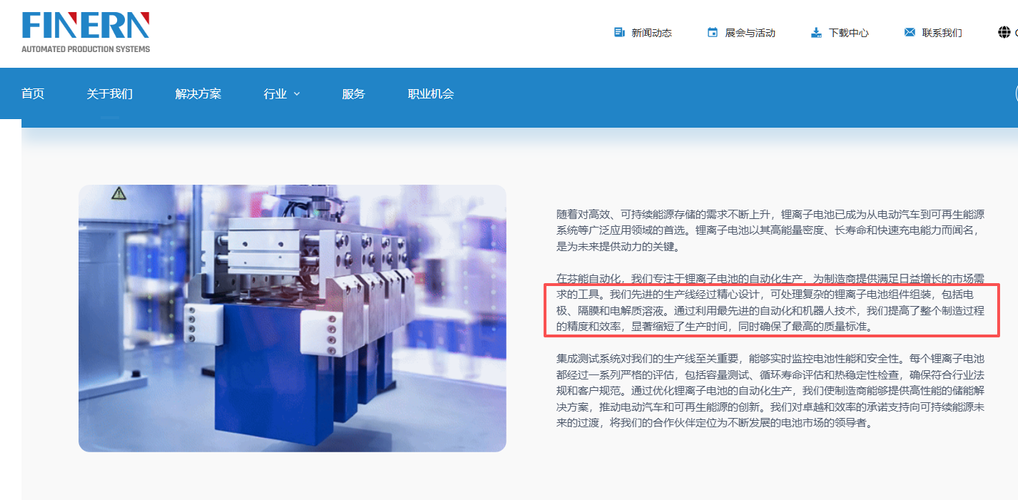The width and height of the screenshot is (1018, 500).
Task: Go to 首页 in the navigation bar
Action: coord(32,94)
